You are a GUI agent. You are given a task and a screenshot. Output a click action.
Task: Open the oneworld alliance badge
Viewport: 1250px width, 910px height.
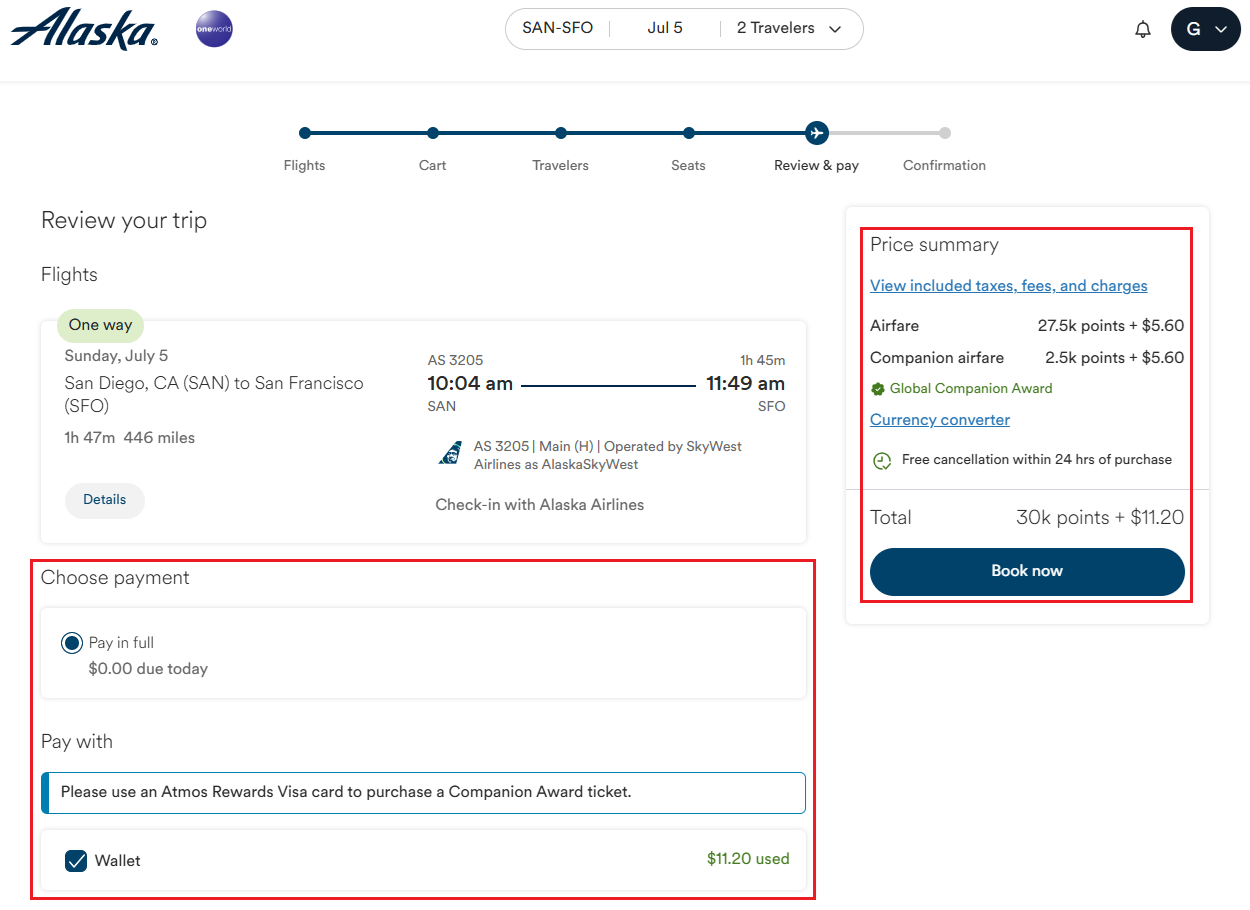[x=214, y=29]
